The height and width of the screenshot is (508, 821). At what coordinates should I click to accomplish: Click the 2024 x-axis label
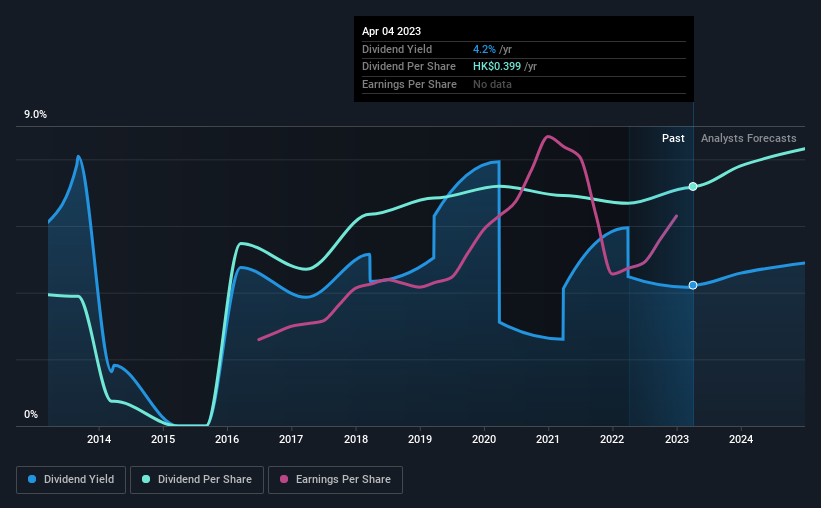point(741,439)
